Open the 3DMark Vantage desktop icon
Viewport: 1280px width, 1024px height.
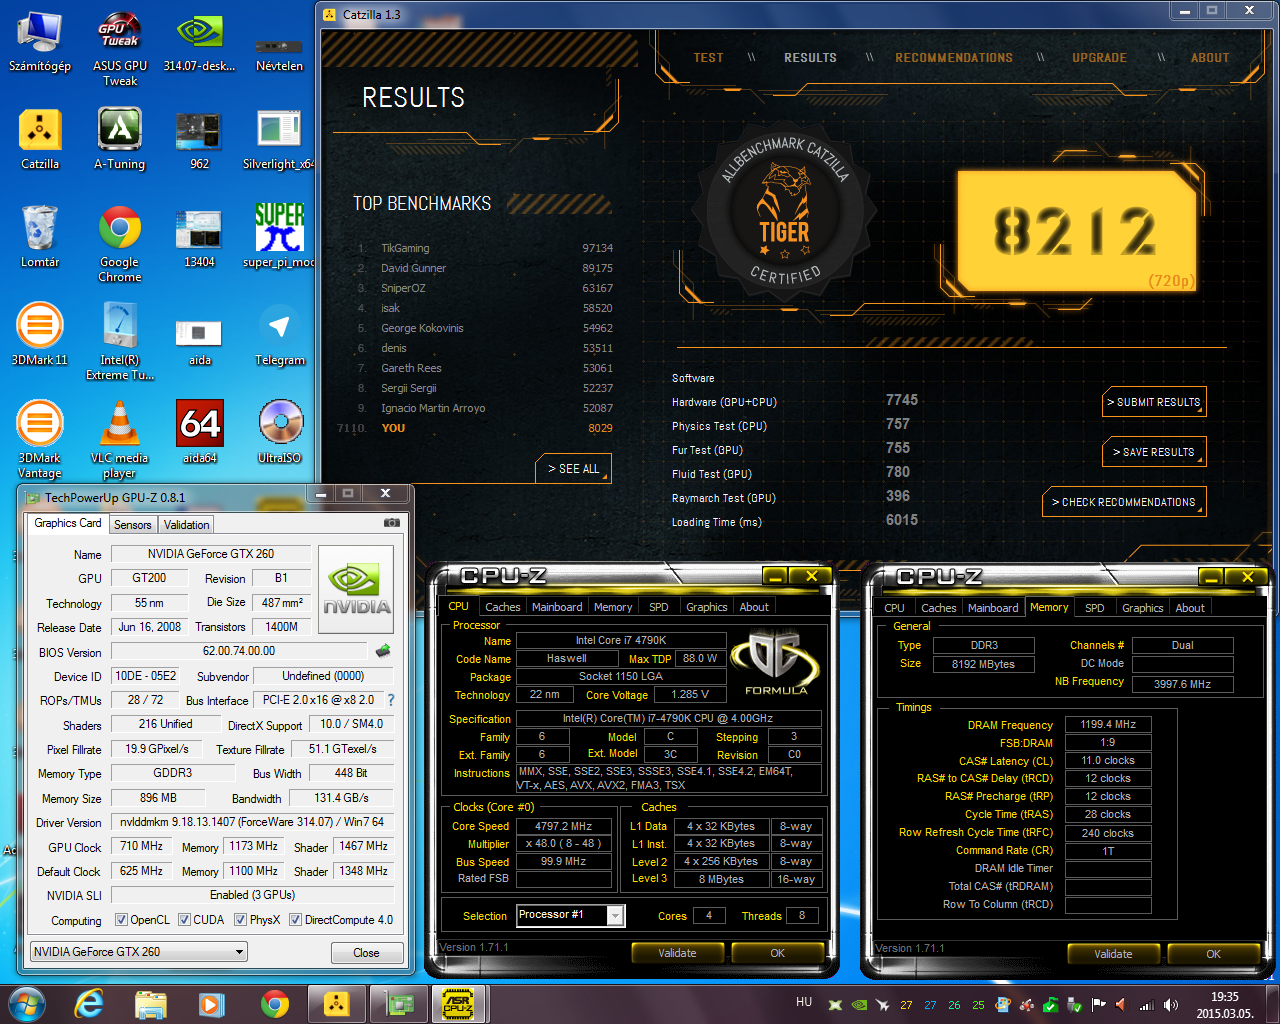40,440
